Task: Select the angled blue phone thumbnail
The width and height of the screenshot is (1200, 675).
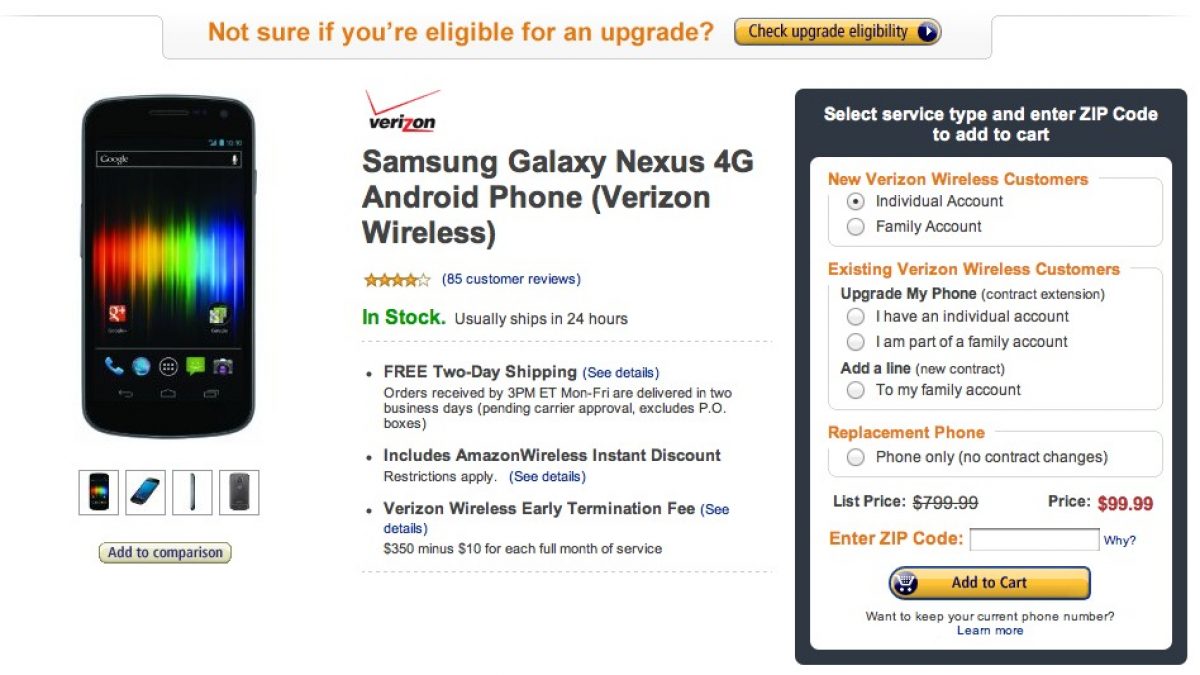Action: coord(145,492)
